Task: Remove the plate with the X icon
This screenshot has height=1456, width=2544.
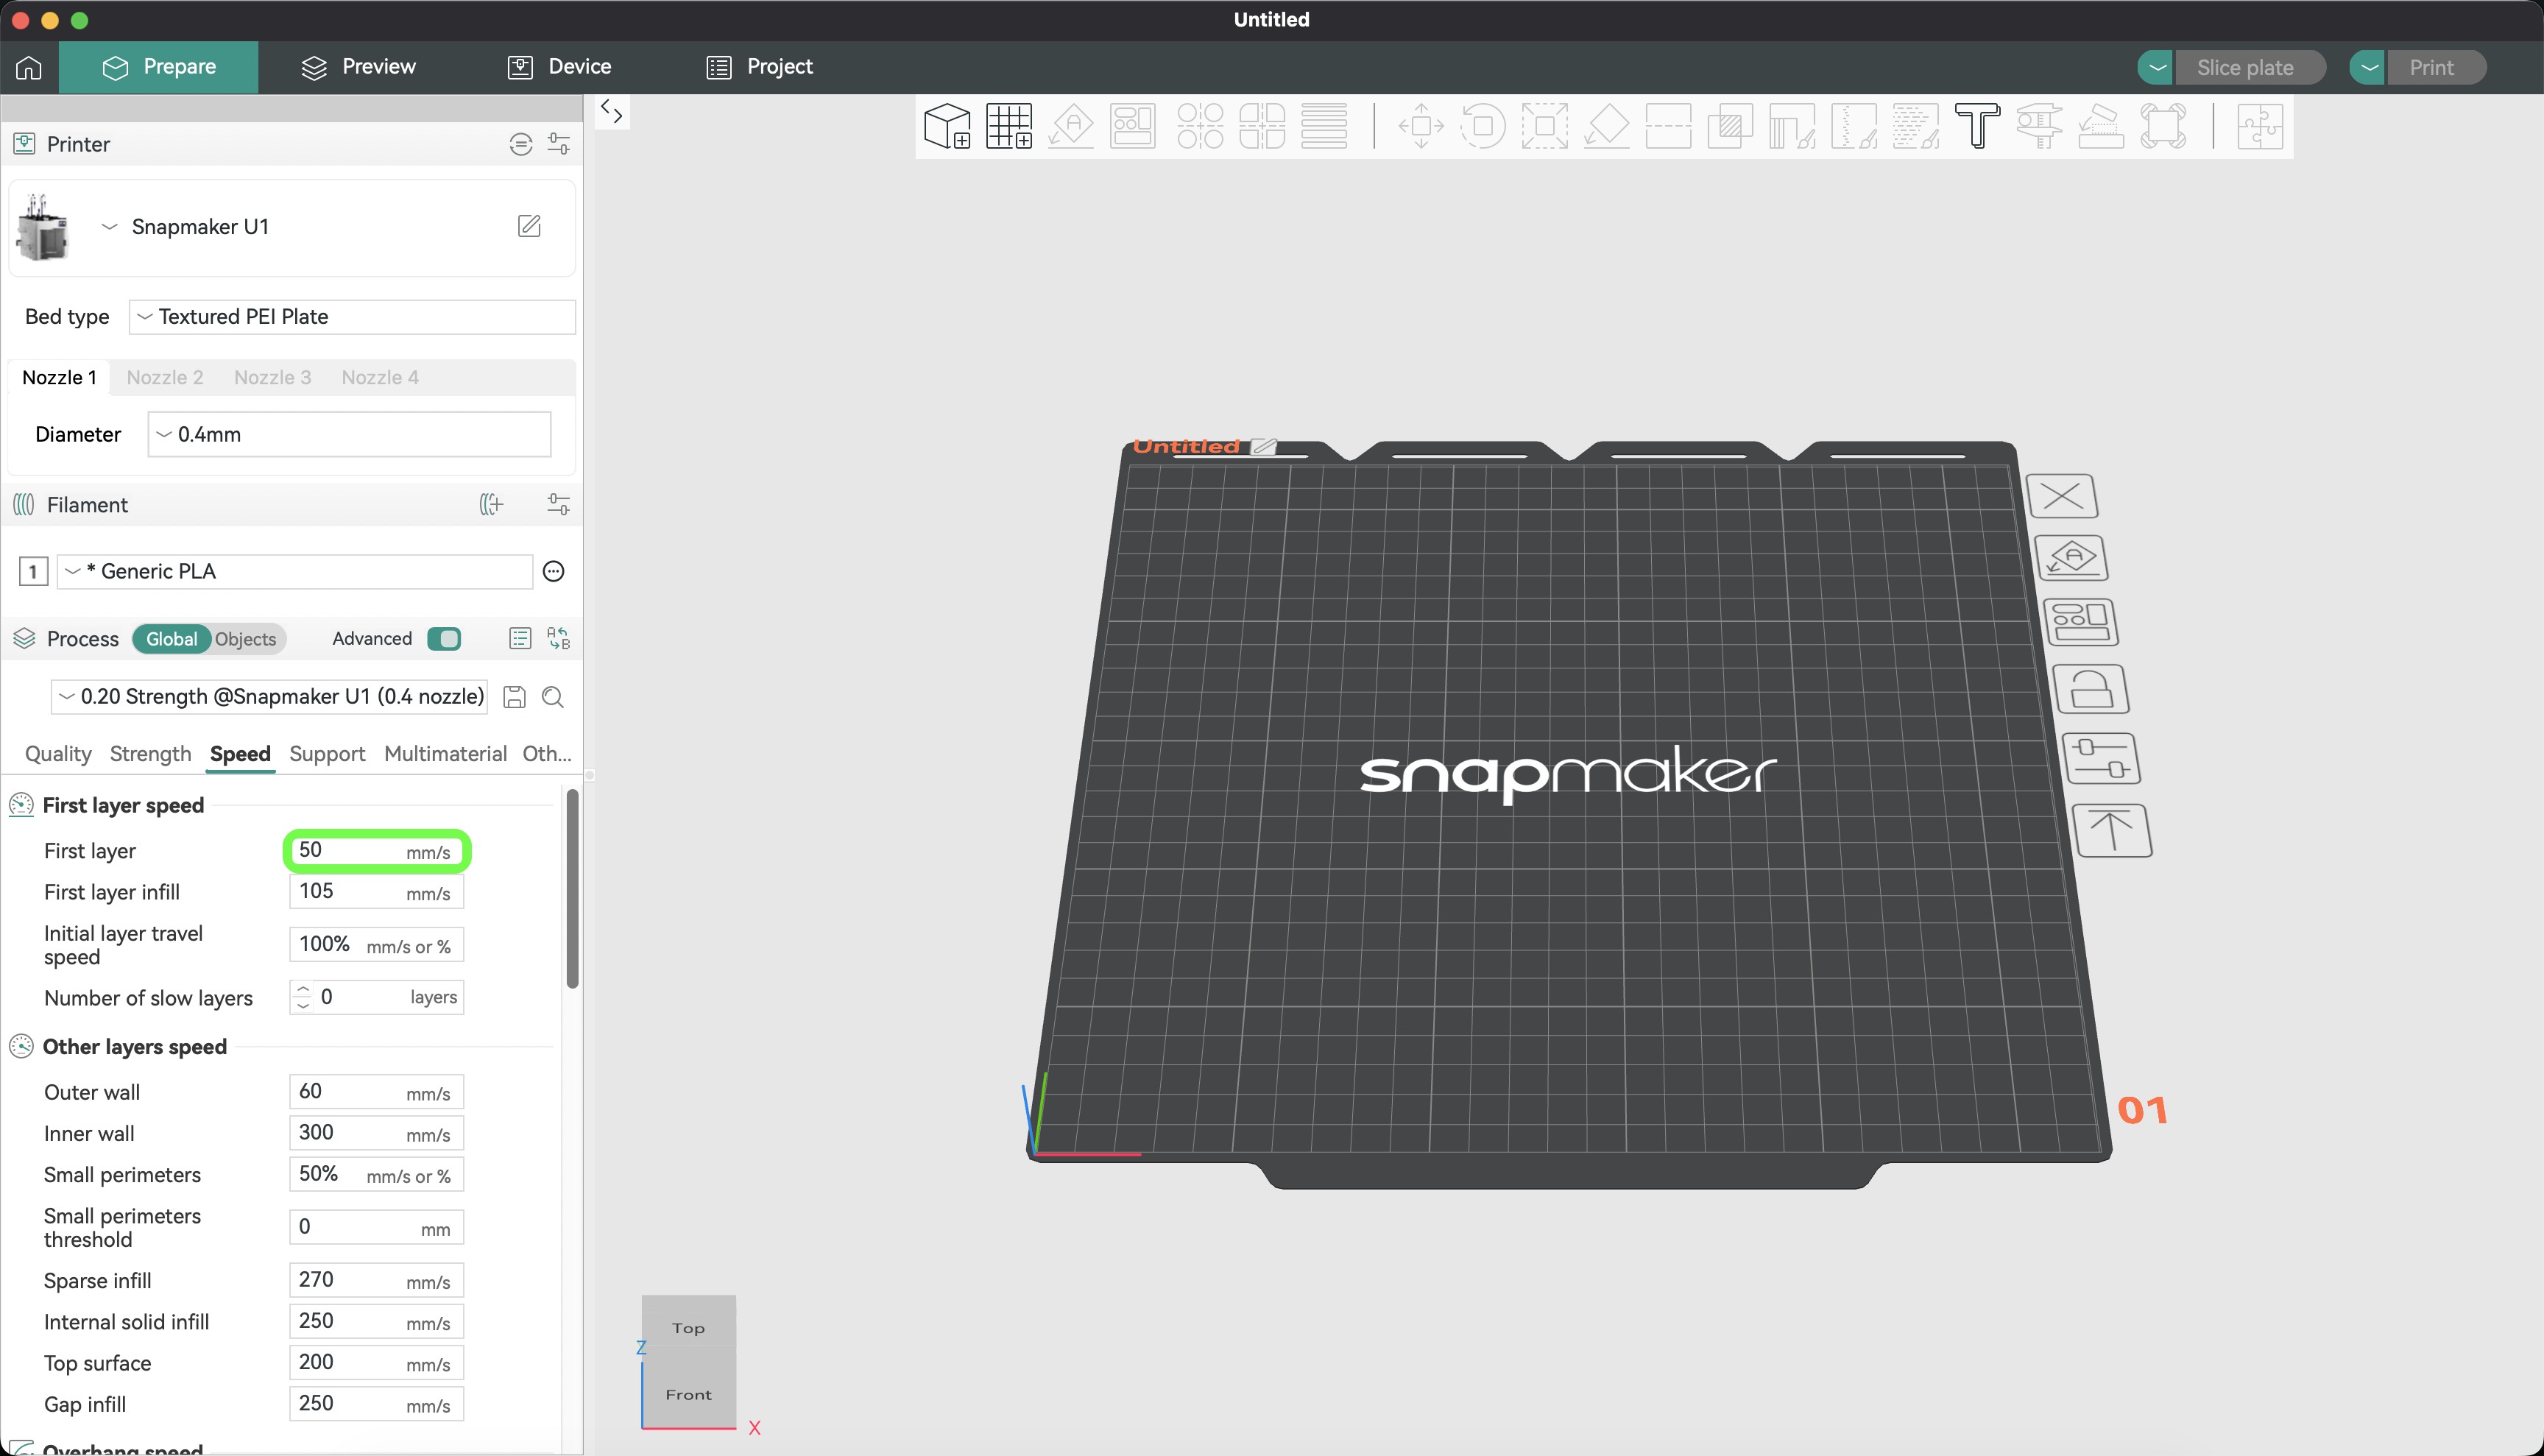Action: click(2062, 496)
